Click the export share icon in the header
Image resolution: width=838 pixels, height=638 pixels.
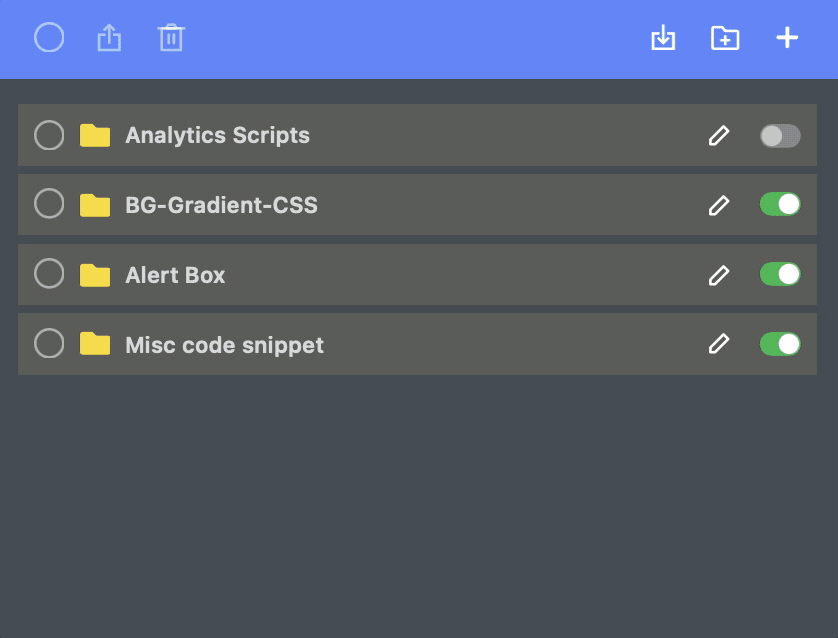point(110,37)
